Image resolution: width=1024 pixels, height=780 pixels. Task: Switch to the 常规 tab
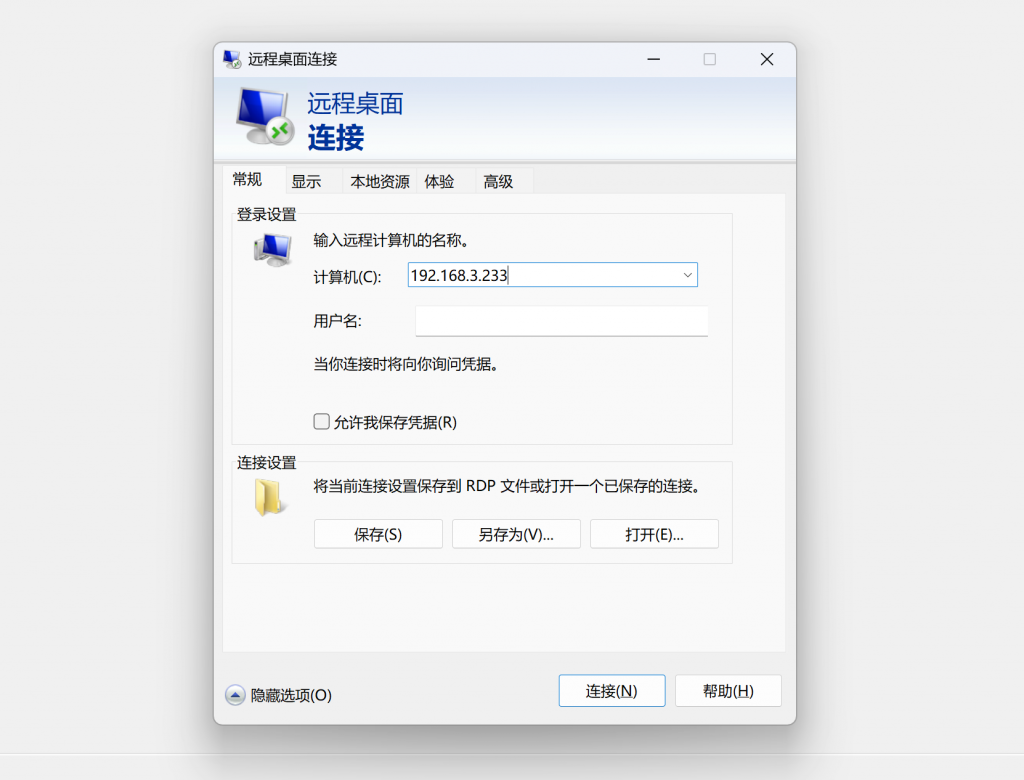click(x=247, y=180)
